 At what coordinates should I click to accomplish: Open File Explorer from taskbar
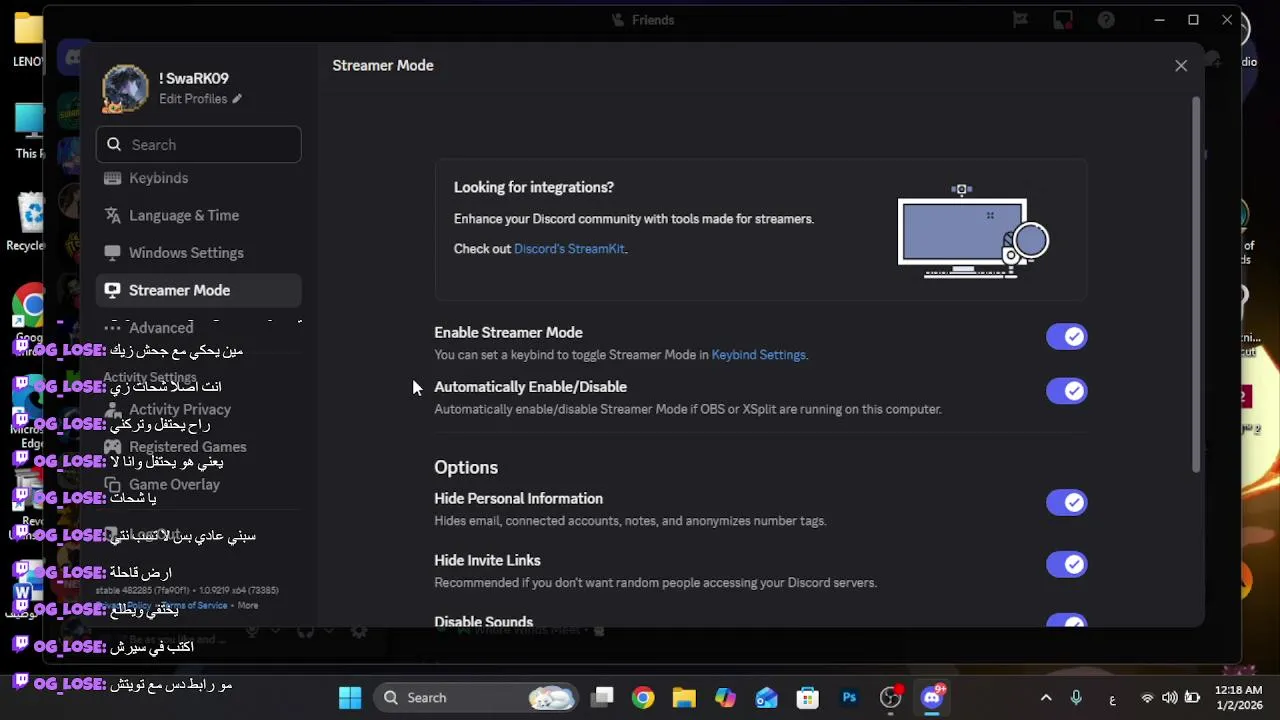coord(684,698)
